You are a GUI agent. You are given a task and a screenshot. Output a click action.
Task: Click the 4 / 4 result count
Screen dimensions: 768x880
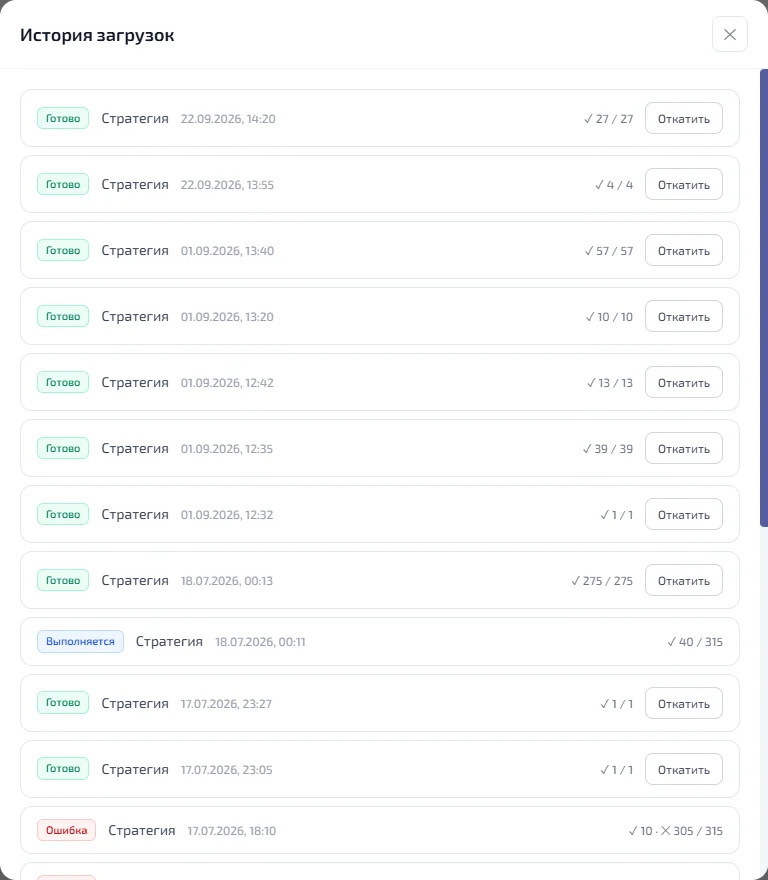tap(614, 185)
